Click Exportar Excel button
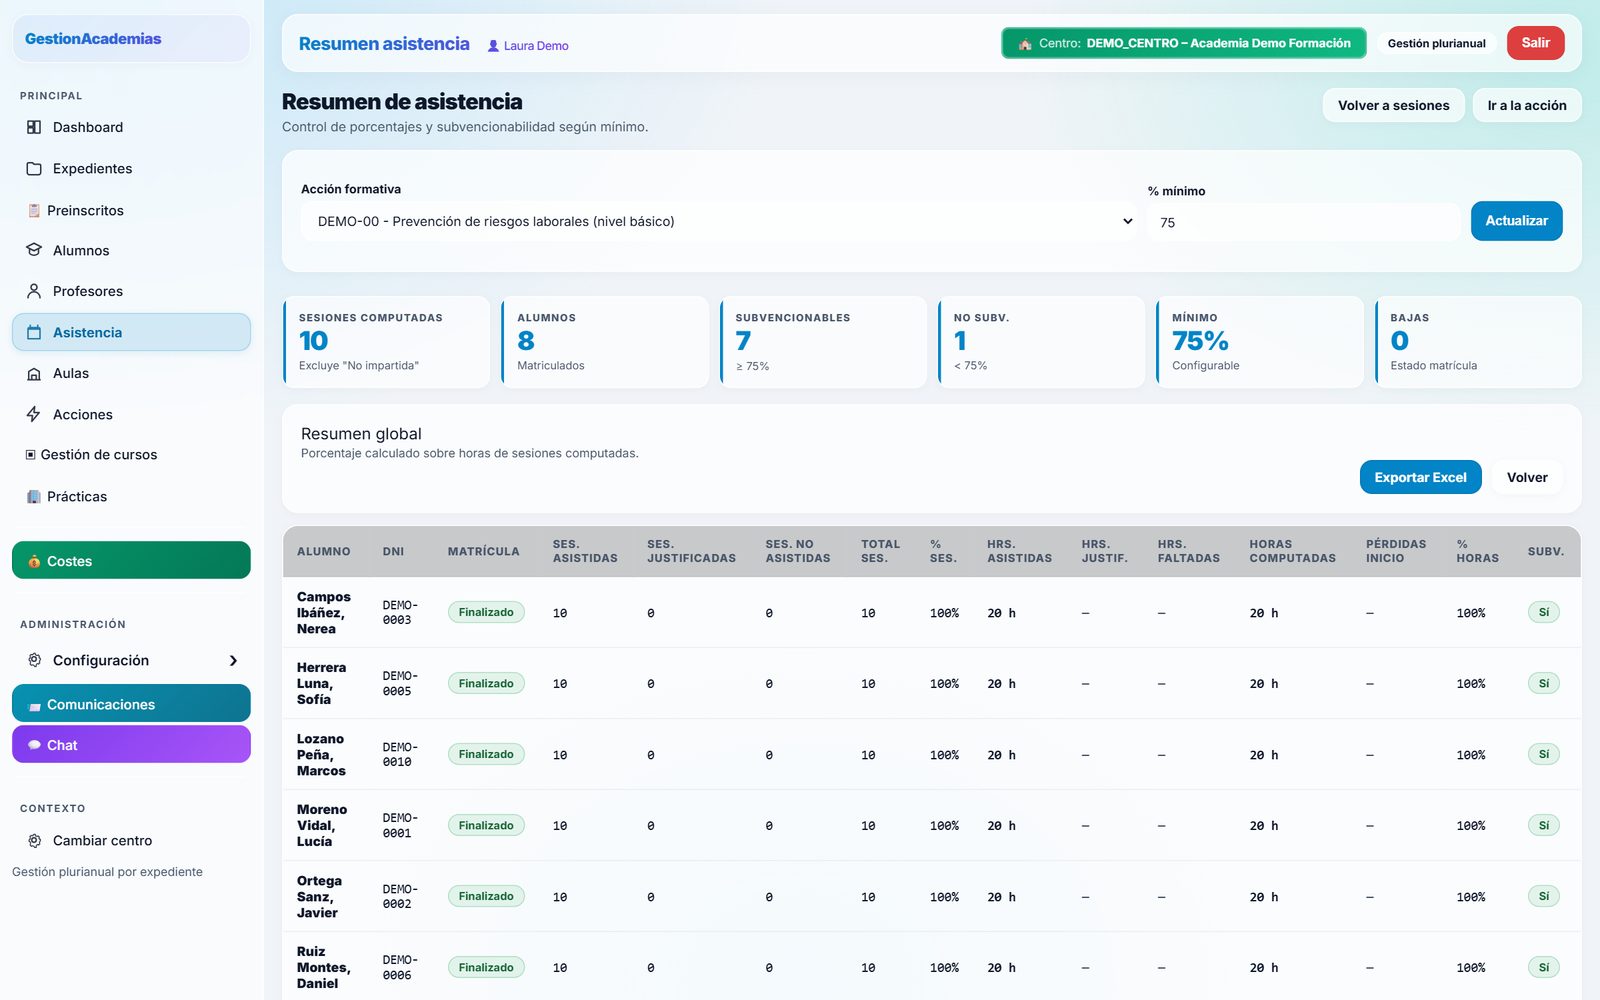1600x1000 pixels. tap(1420, 477)
